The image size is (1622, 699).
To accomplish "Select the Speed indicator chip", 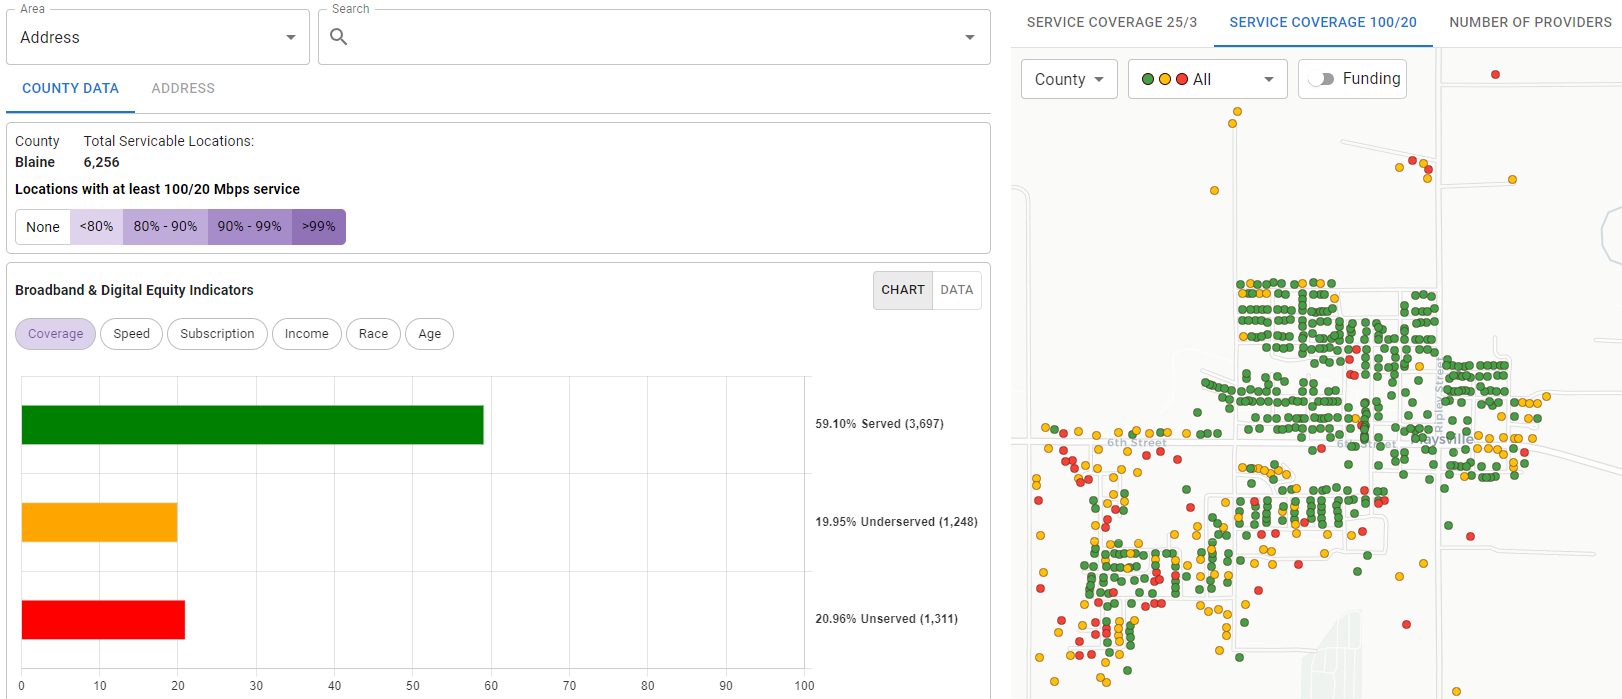I will click(x=131, y=334).
